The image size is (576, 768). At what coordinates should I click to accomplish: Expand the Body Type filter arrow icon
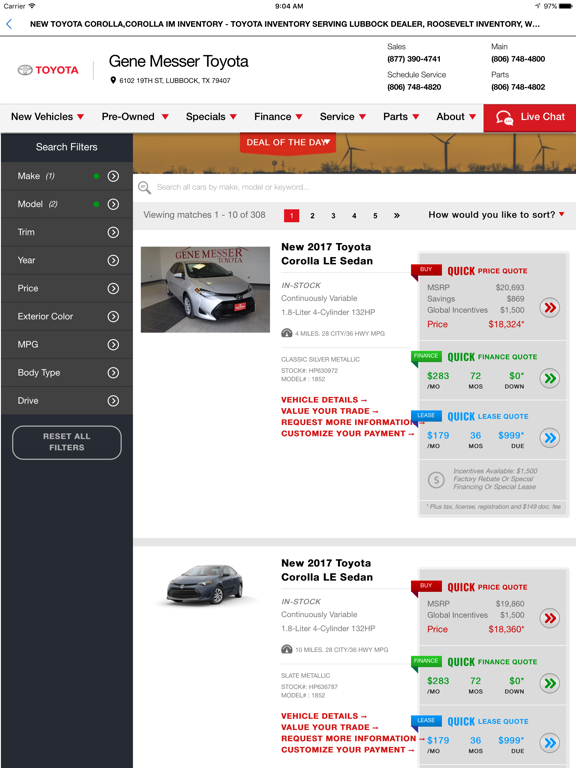coord(113,373)
